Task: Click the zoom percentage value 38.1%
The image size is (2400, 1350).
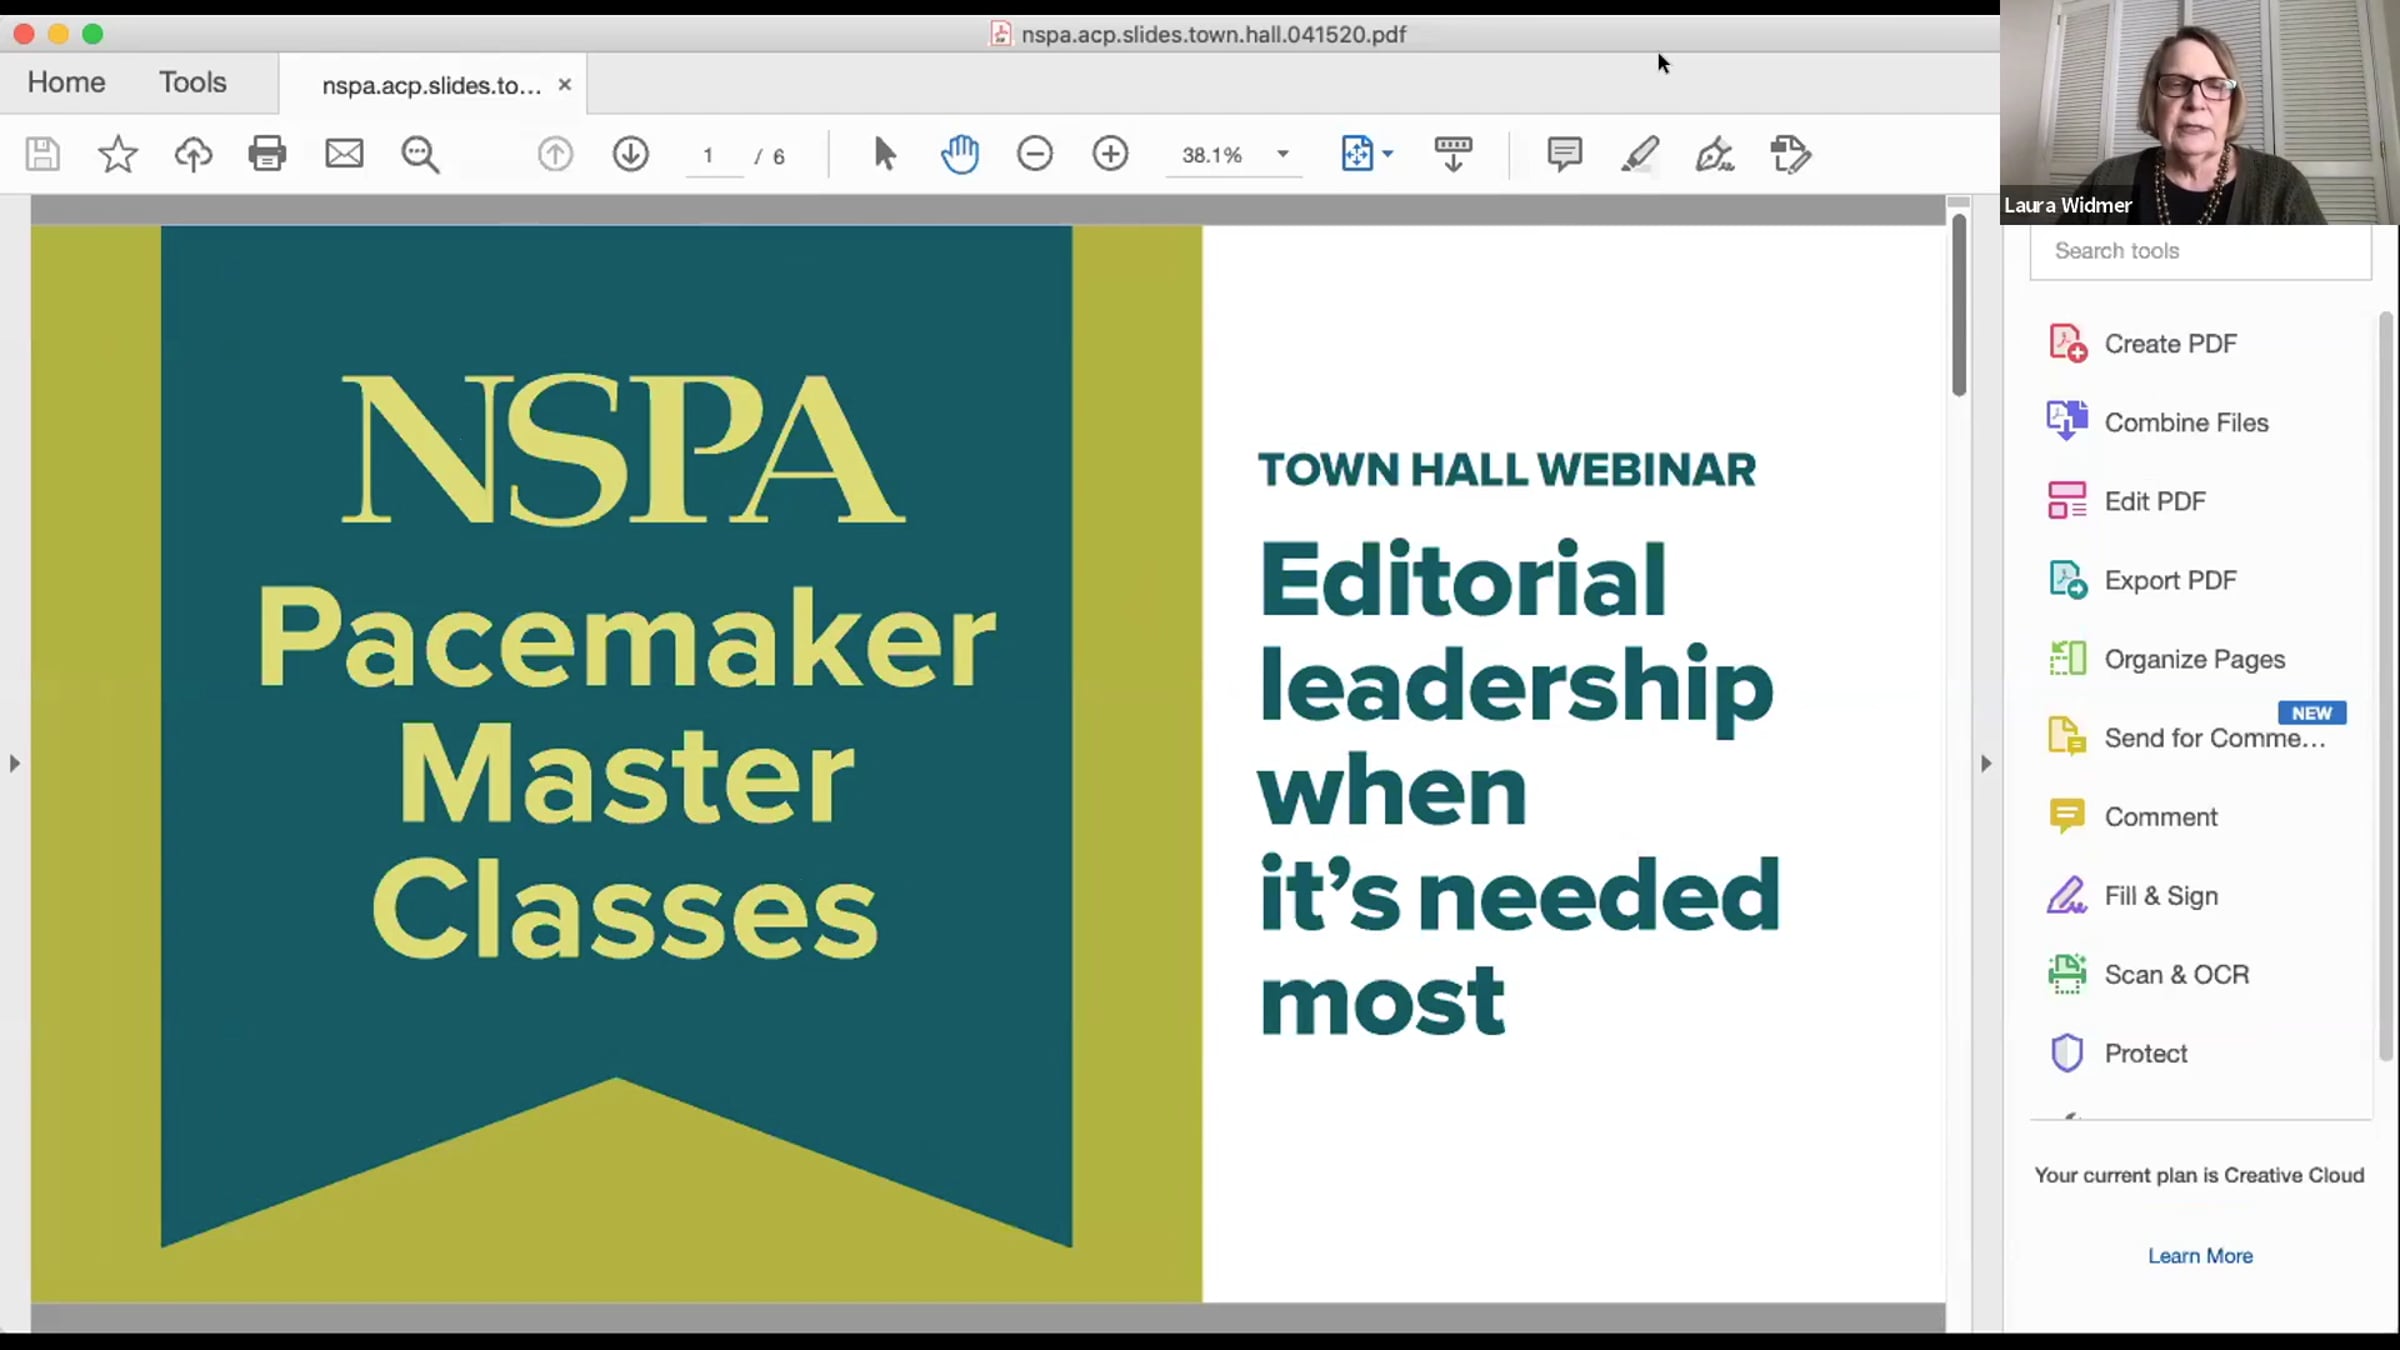Action: pos(1212,155)
